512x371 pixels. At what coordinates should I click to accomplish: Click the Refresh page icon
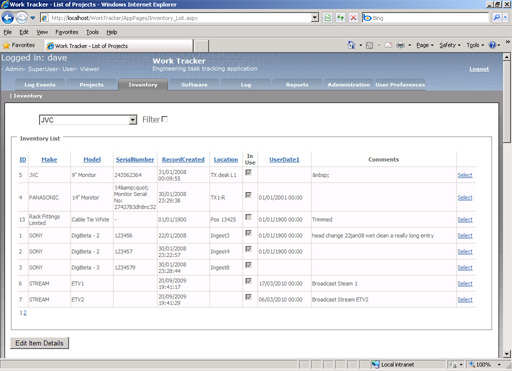340,18
